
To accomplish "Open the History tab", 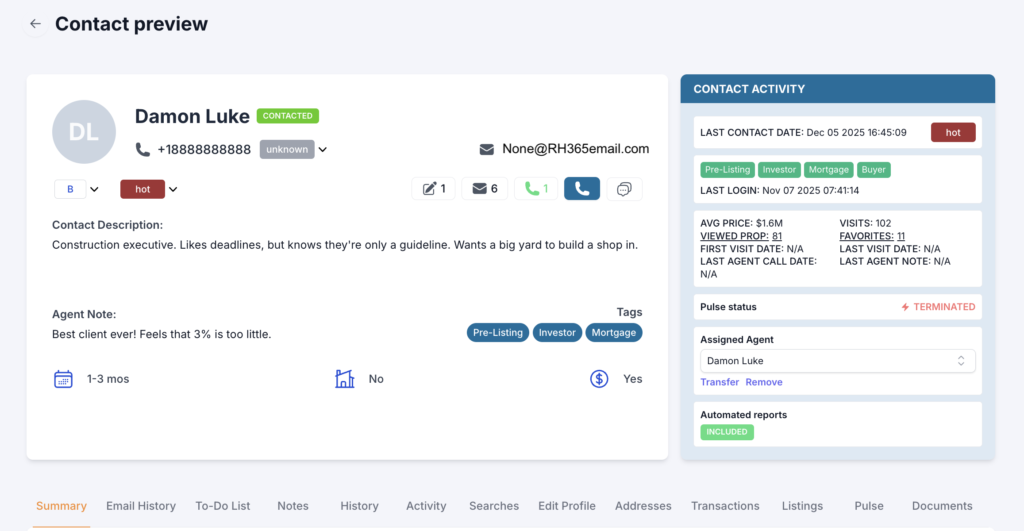I will pyautogui.click(x=359, y=506).
